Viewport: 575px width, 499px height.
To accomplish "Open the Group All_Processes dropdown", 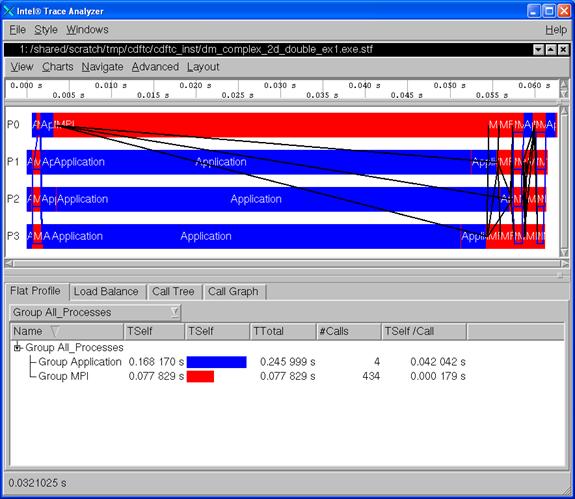I will coord(95,312).
